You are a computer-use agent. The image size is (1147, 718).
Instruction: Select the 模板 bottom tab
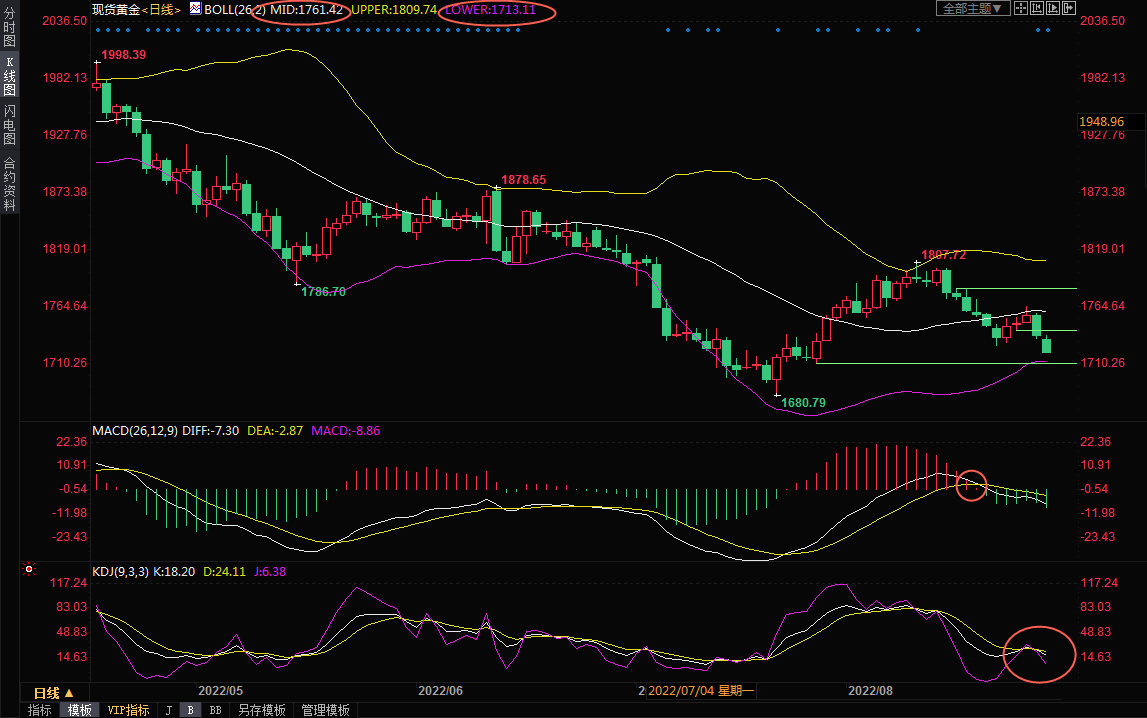click(80, 710)
